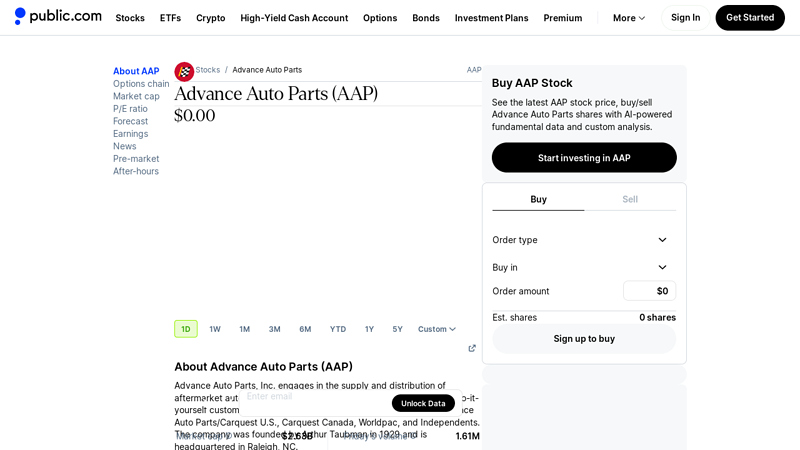Switch to the Sell tab
The height and width of the screenshot is (450, 800).
pyautogui.click(x=630, y=199)
